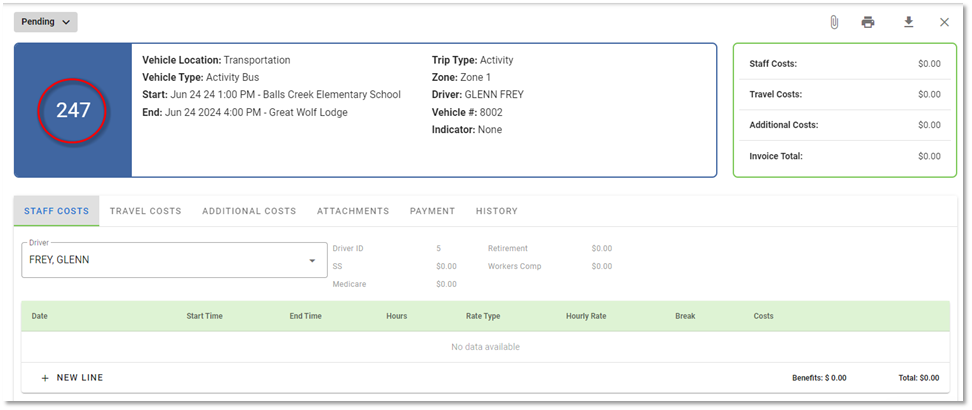Add a New Line to staff costs

[72, 378]
